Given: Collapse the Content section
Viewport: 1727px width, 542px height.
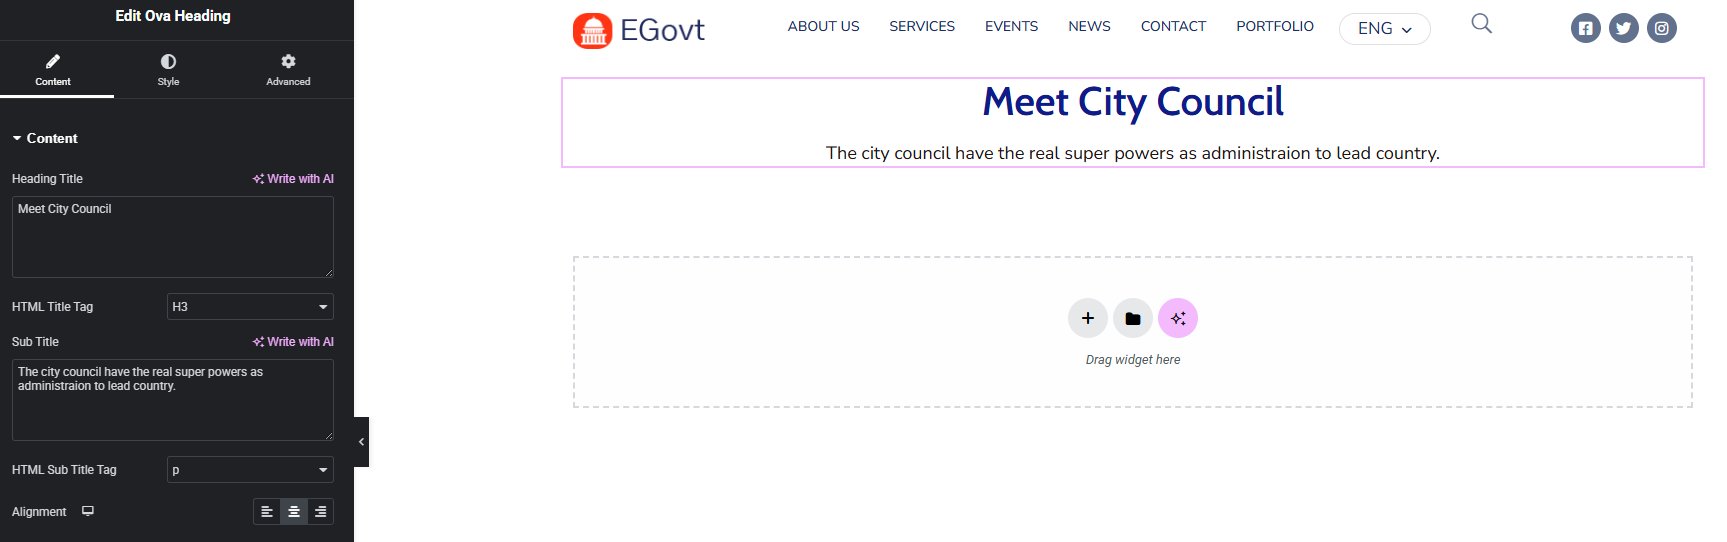Looking at the screenshot, I should click(x=45, y=139).
